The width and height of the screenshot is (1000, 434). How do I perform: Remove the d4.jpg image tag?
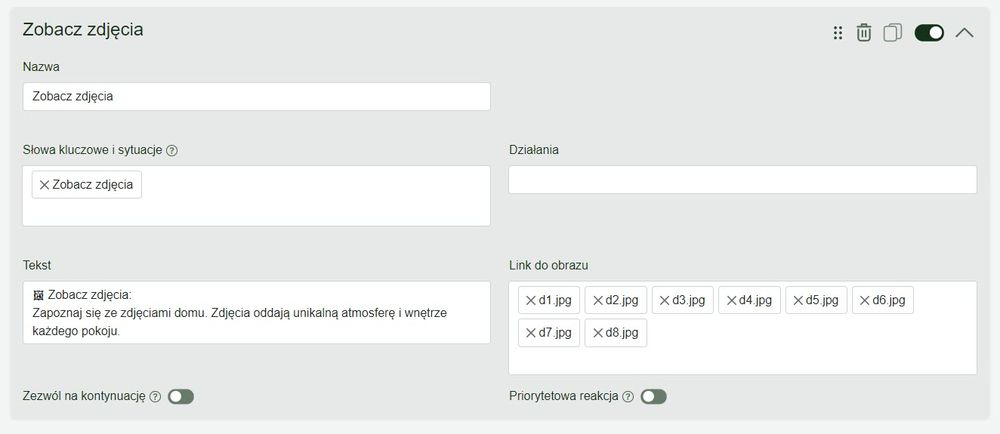[x=731, y=300]
